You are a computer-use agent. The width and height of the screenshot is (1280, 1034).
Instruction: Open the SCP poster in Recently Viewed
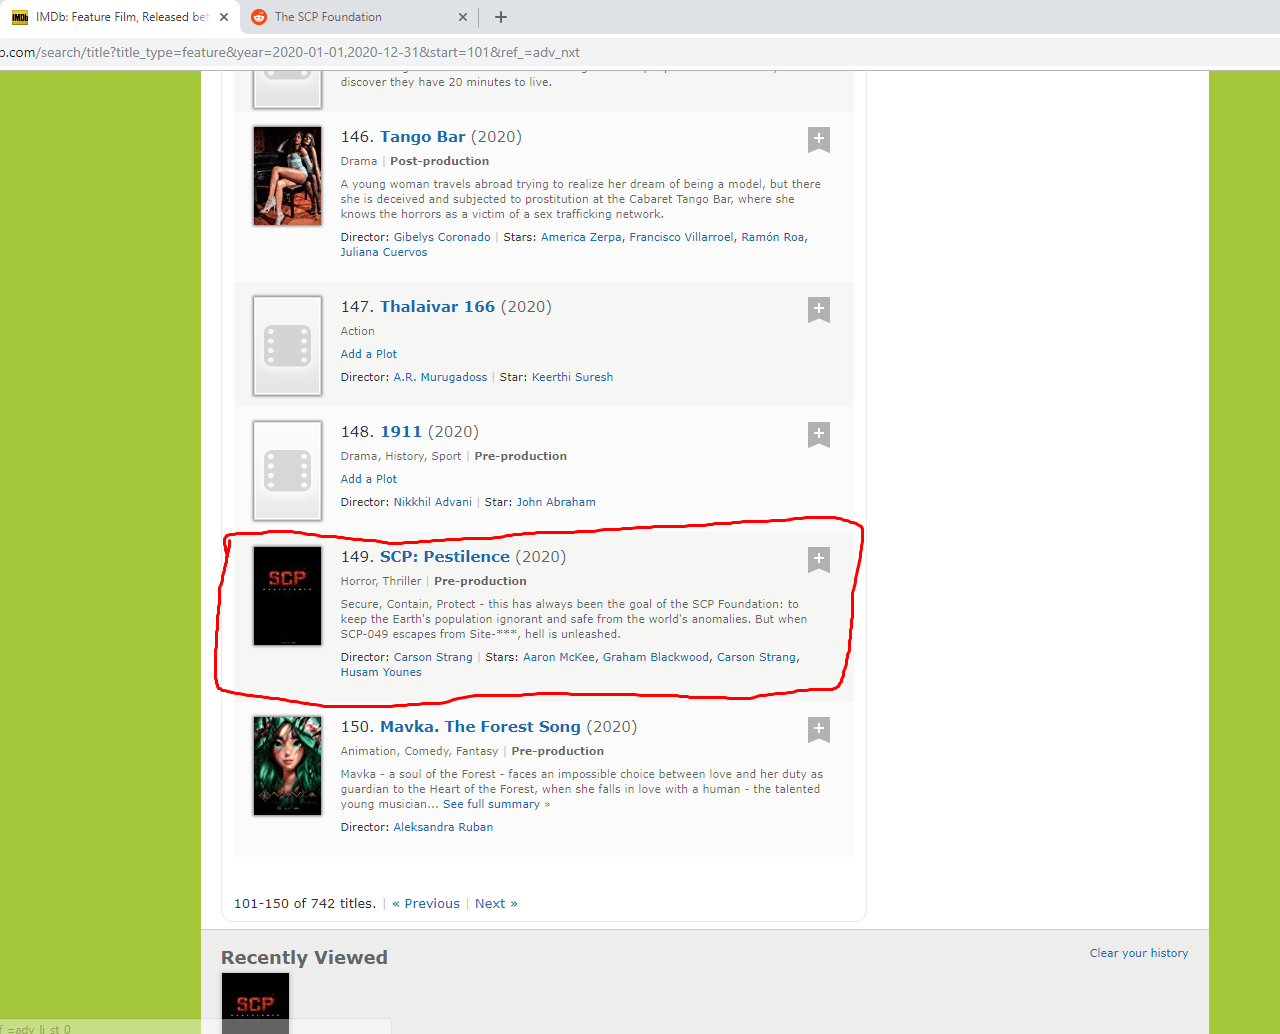point(255,1003)
